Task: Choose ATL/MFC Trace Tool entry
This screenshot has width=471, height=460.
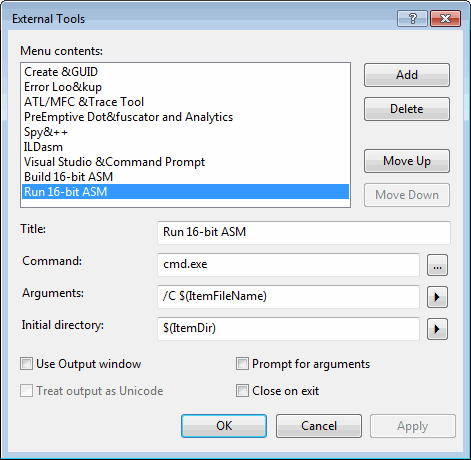Action: point(185,102)
